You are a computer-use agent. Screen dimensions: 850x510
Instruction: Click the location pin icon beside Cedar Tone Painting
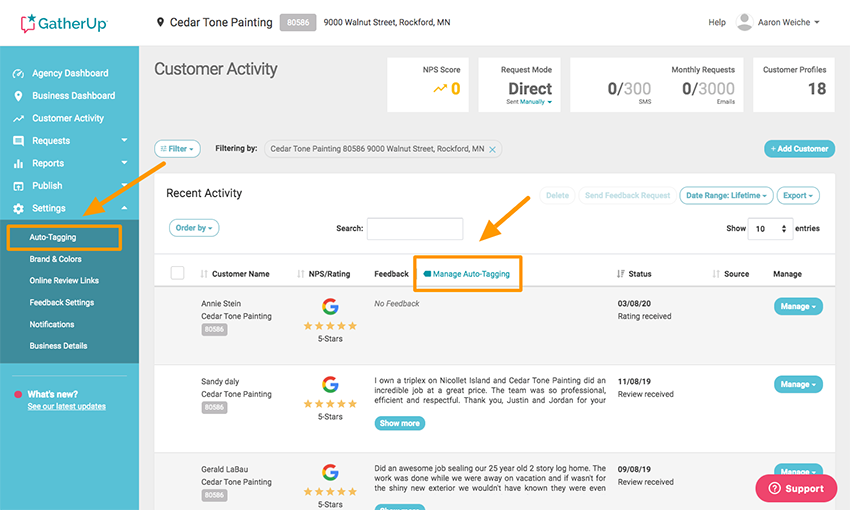coord(160,22)
